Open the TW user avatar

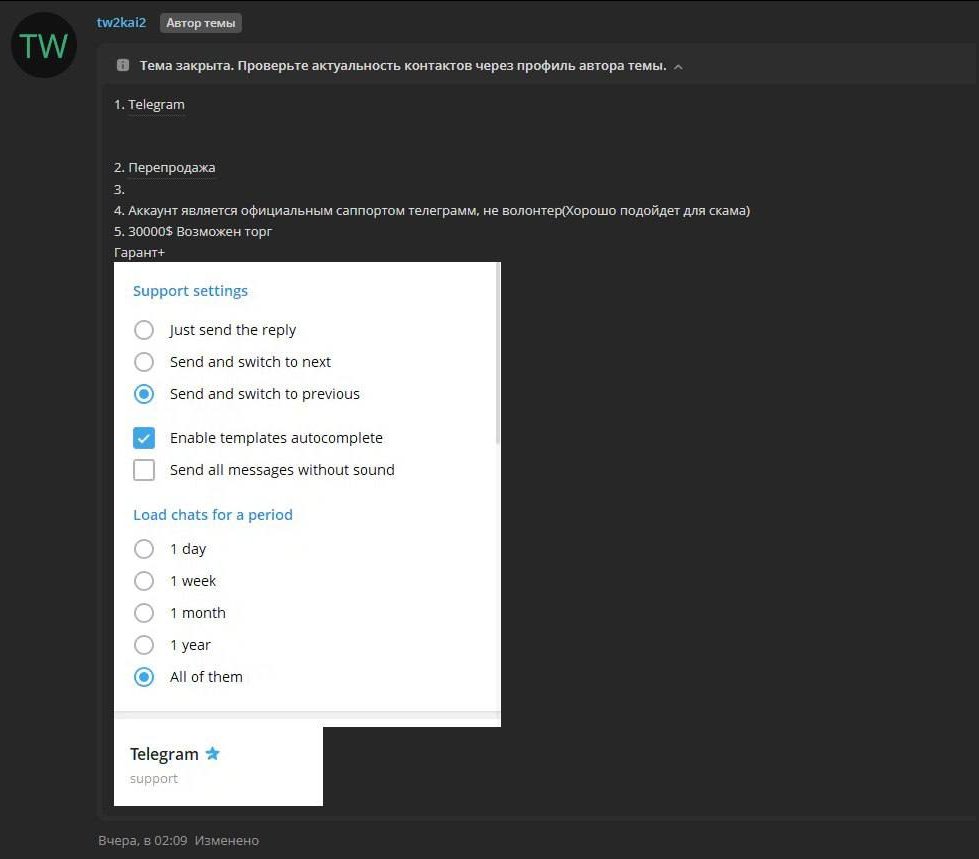coord(44,46)
